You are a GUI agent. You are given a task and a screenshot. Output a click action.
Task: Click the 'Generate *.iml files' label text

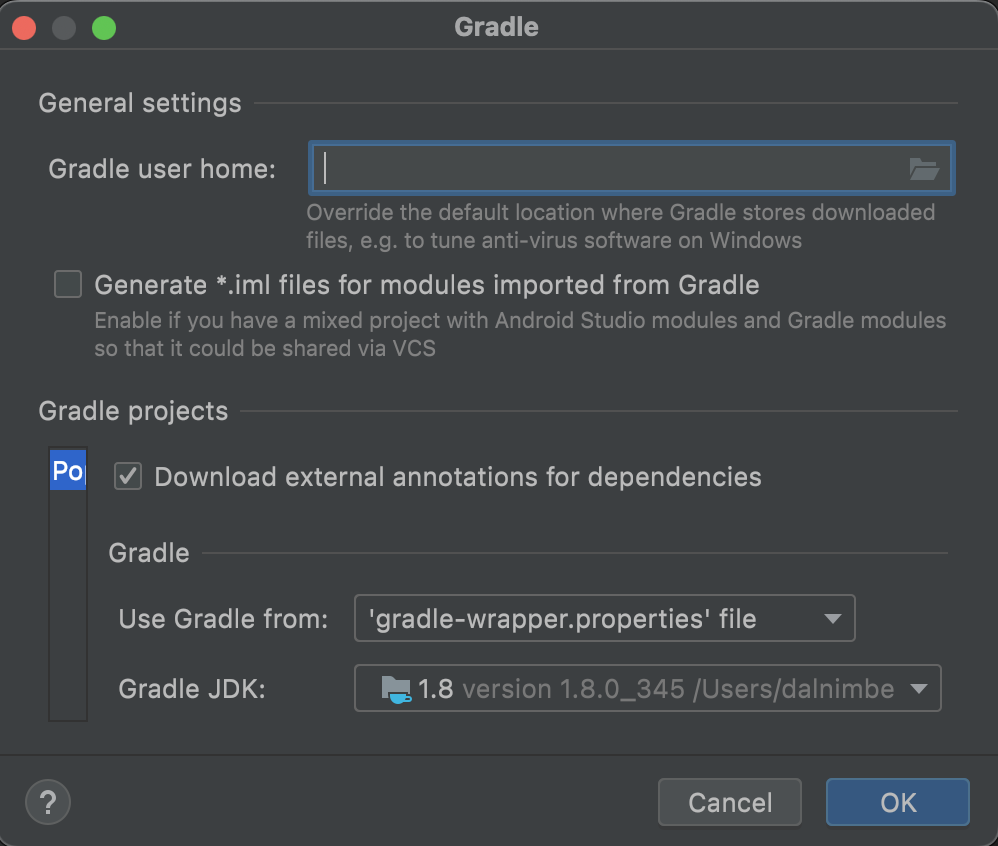tap(427, 285)
